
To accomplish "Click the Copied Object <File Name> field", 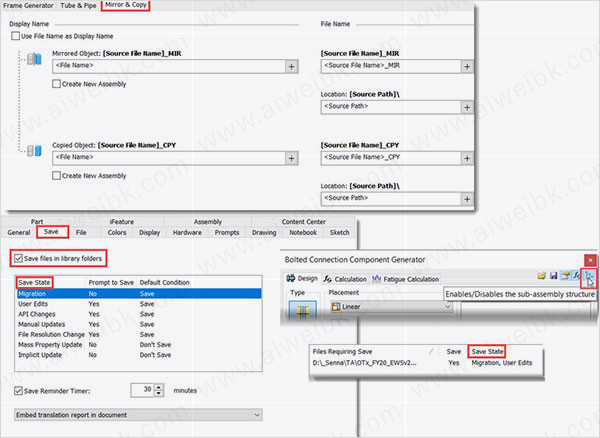I will [x=169, y=158].
